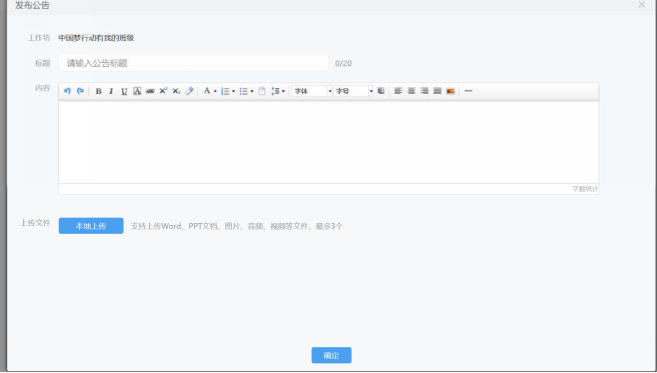657x373 pixels.
Task: Apply character border formatting
Action: click(x=137, y=91)
